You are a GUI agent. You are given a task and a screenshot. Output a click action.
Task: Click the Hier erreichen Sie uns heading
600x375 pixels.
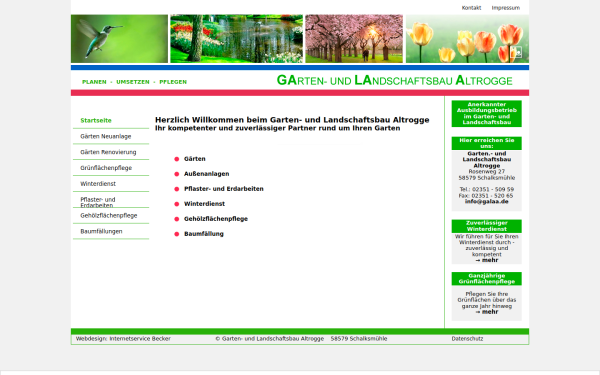click(486, 143)
